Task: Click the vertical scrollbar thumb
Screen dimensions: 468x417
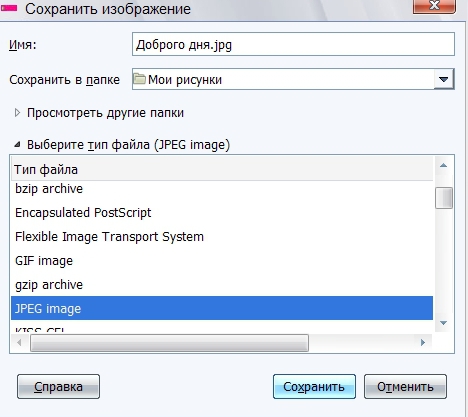Action: 444,198
